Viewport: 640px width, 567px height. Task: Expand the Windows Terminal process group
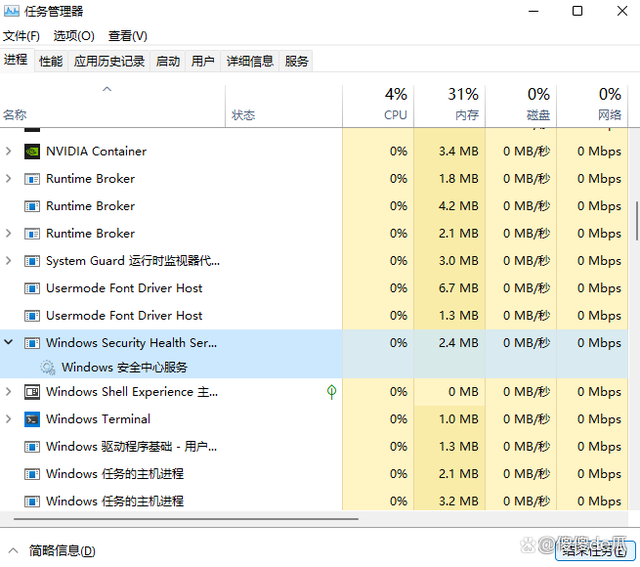coord(8,419)
